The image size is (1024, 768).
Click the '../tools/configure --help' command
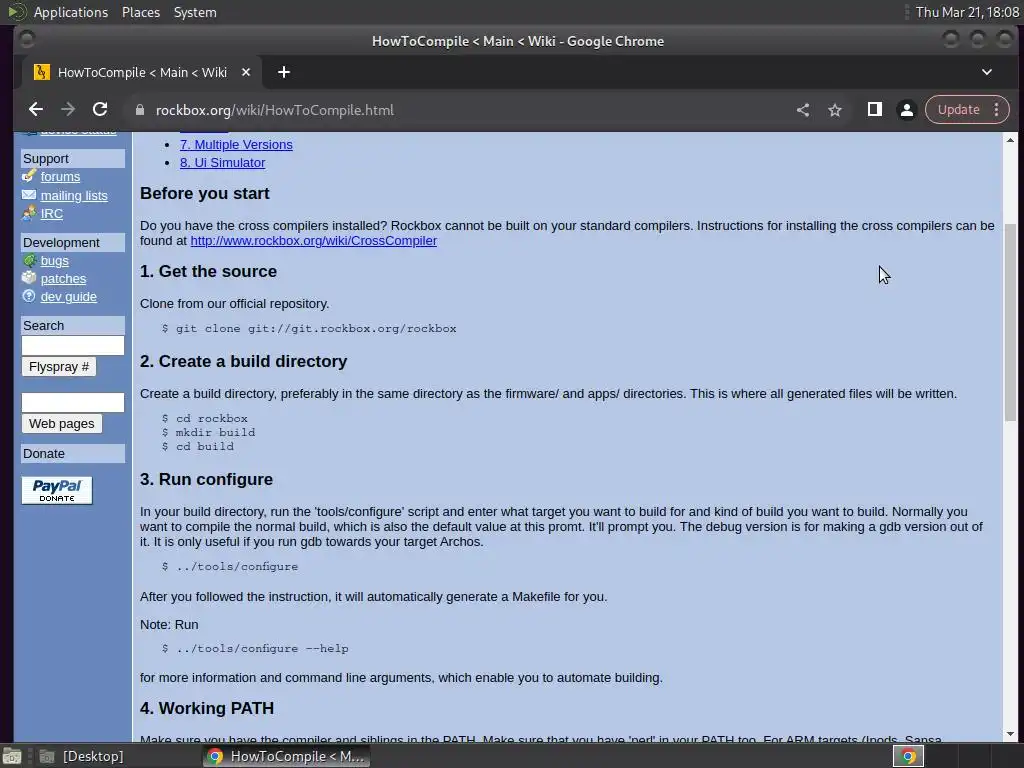255,648
